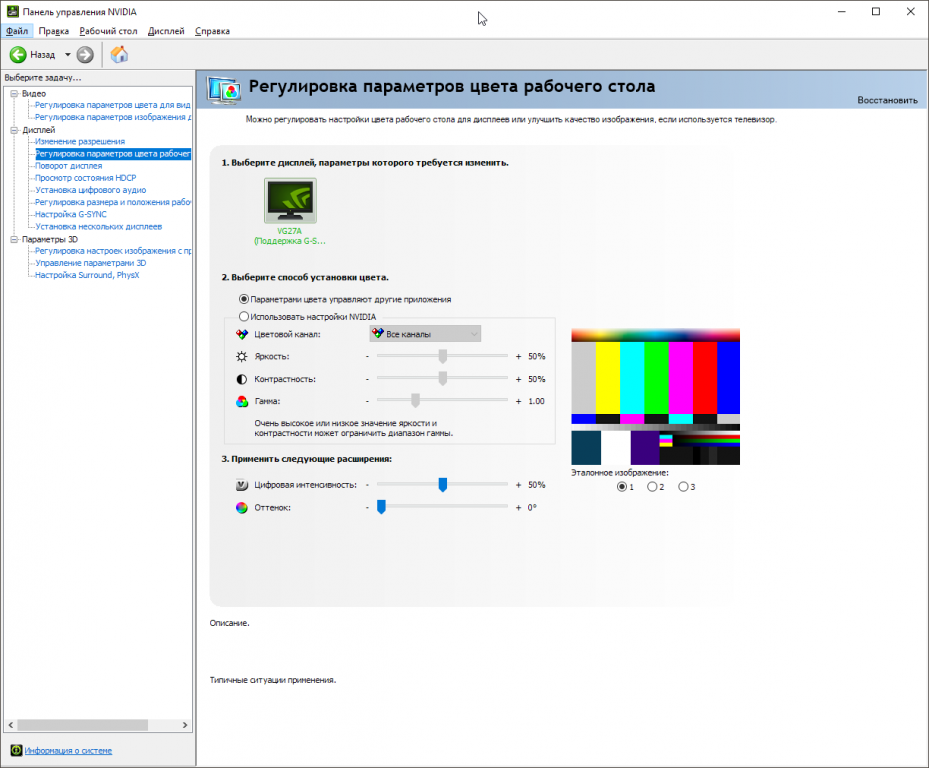Click the grey Forward arrow icon
The width and height of the screenshot is (929, 768).
tap(85, 55)
